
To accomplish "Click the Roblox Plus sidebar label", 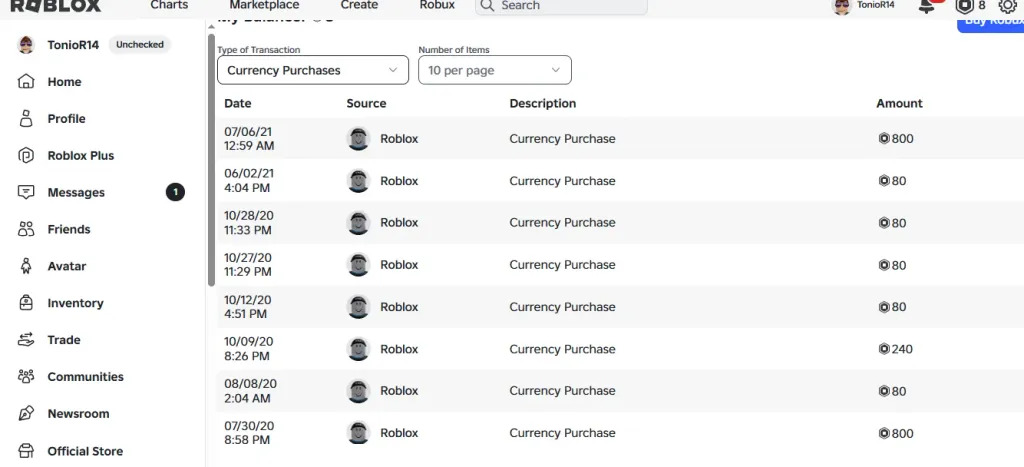I will click(81, 155).
